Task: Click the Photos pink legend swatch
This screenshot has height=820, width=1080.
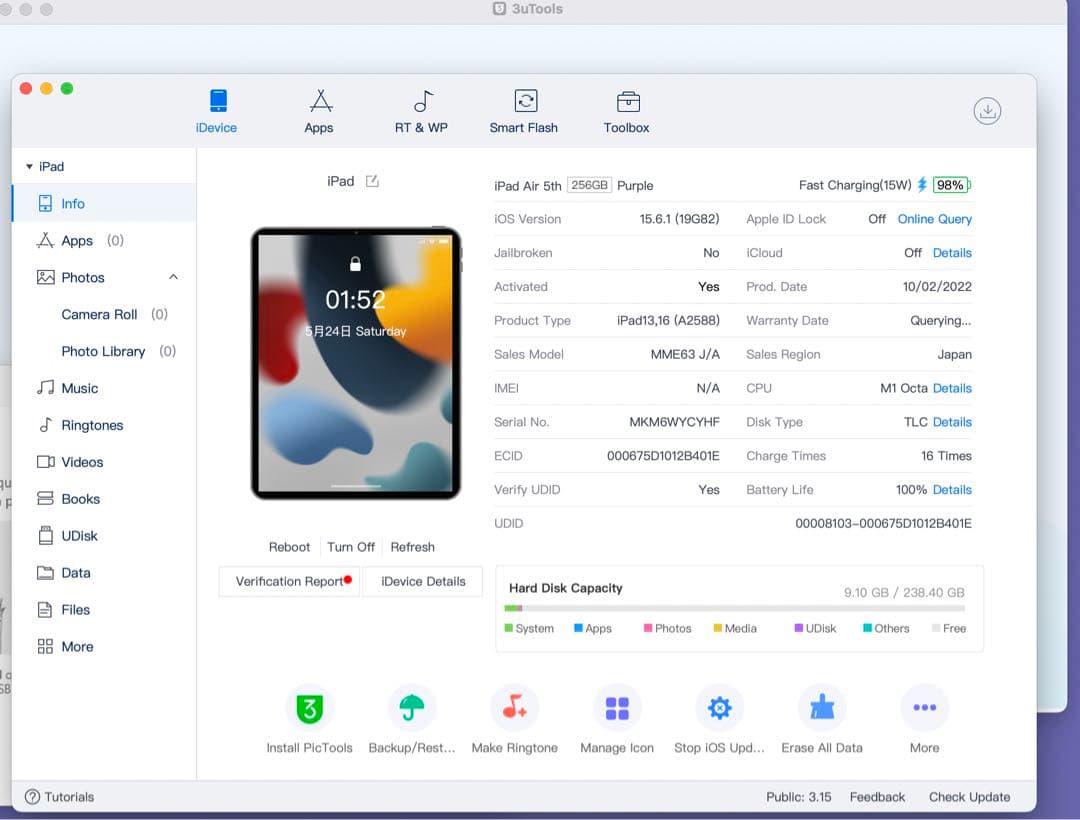Action: pos(648,628)
